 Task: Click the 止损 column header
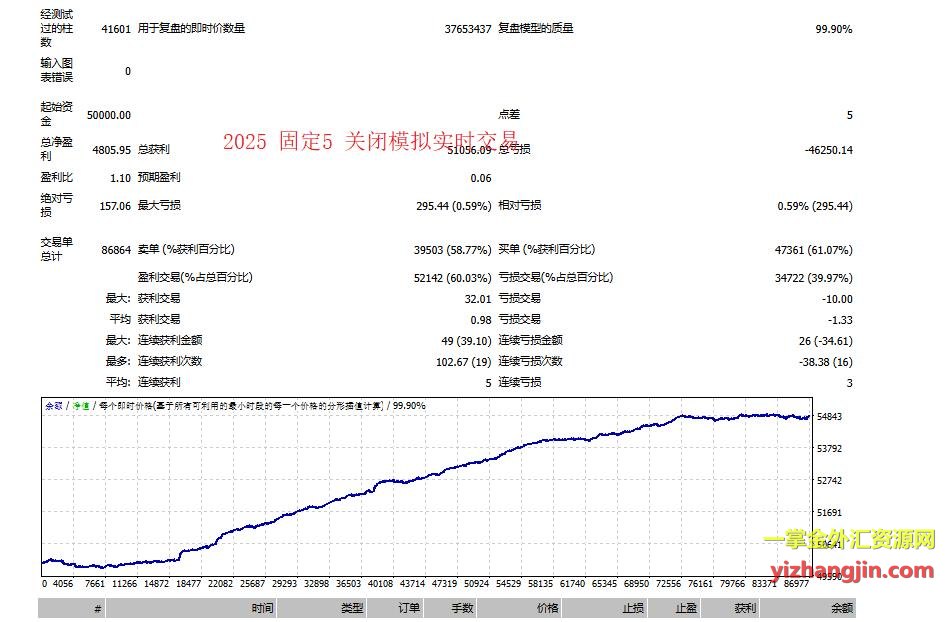(632, 608)
